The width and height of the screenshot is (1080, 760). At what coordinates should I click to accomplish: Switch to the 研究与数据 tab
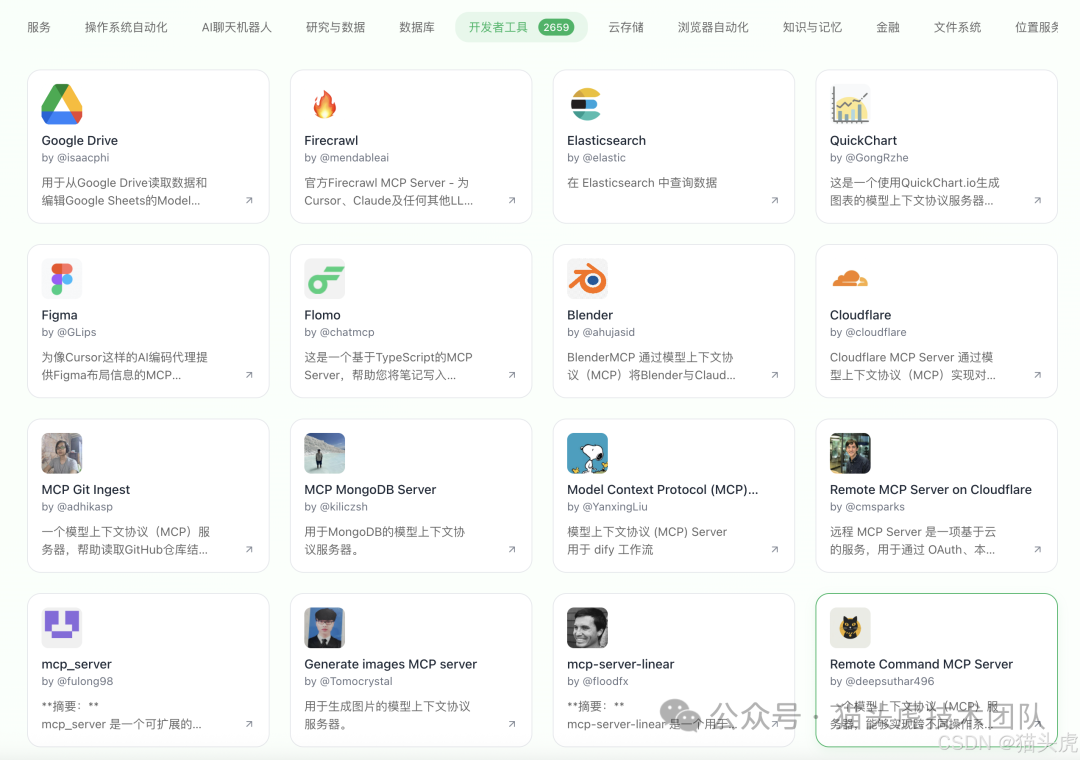tap(335, 28)
